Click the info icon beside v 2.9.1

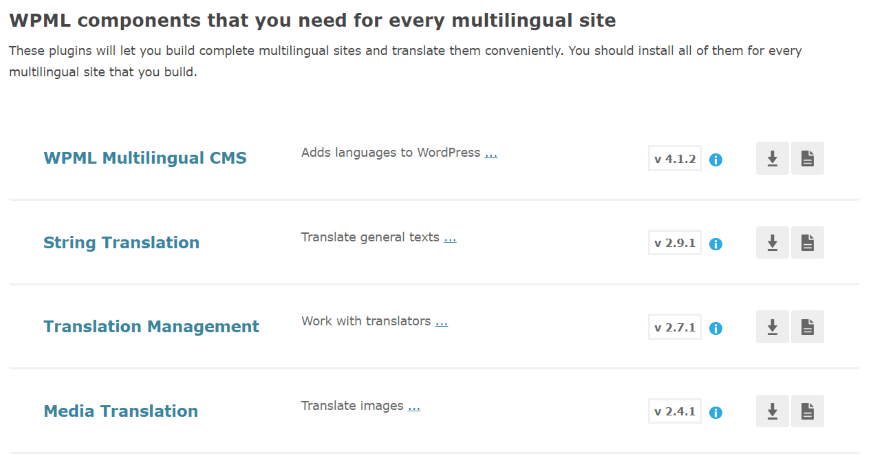(716, 244)
